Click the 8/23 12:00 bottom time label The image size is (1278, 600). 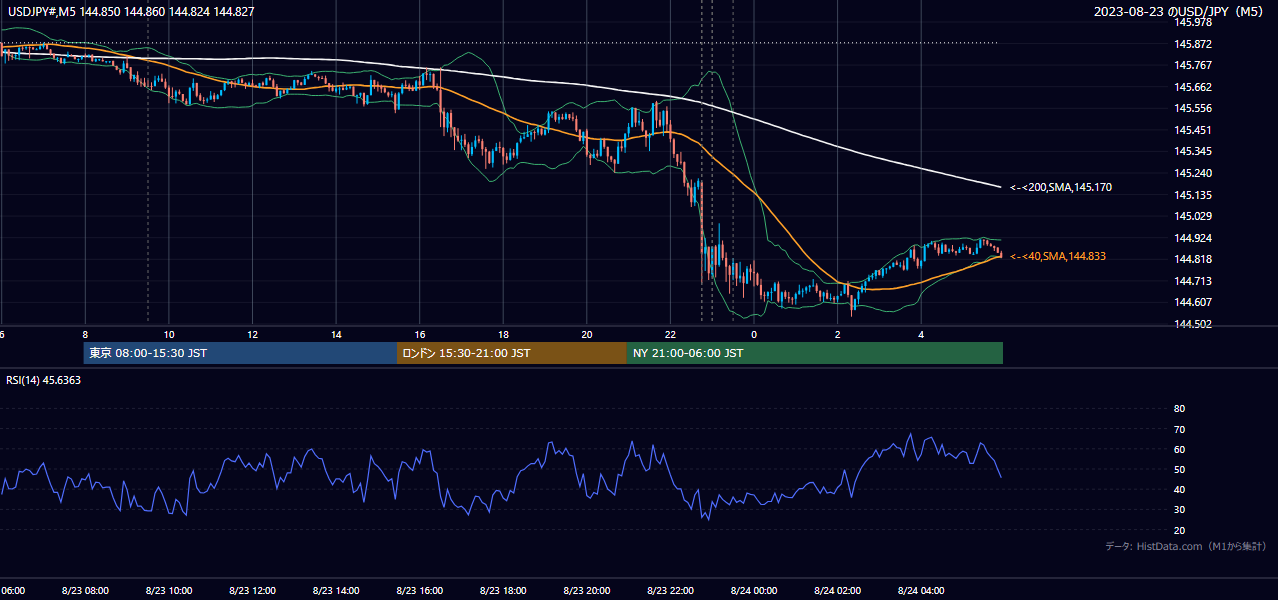[x=252, y=590]
